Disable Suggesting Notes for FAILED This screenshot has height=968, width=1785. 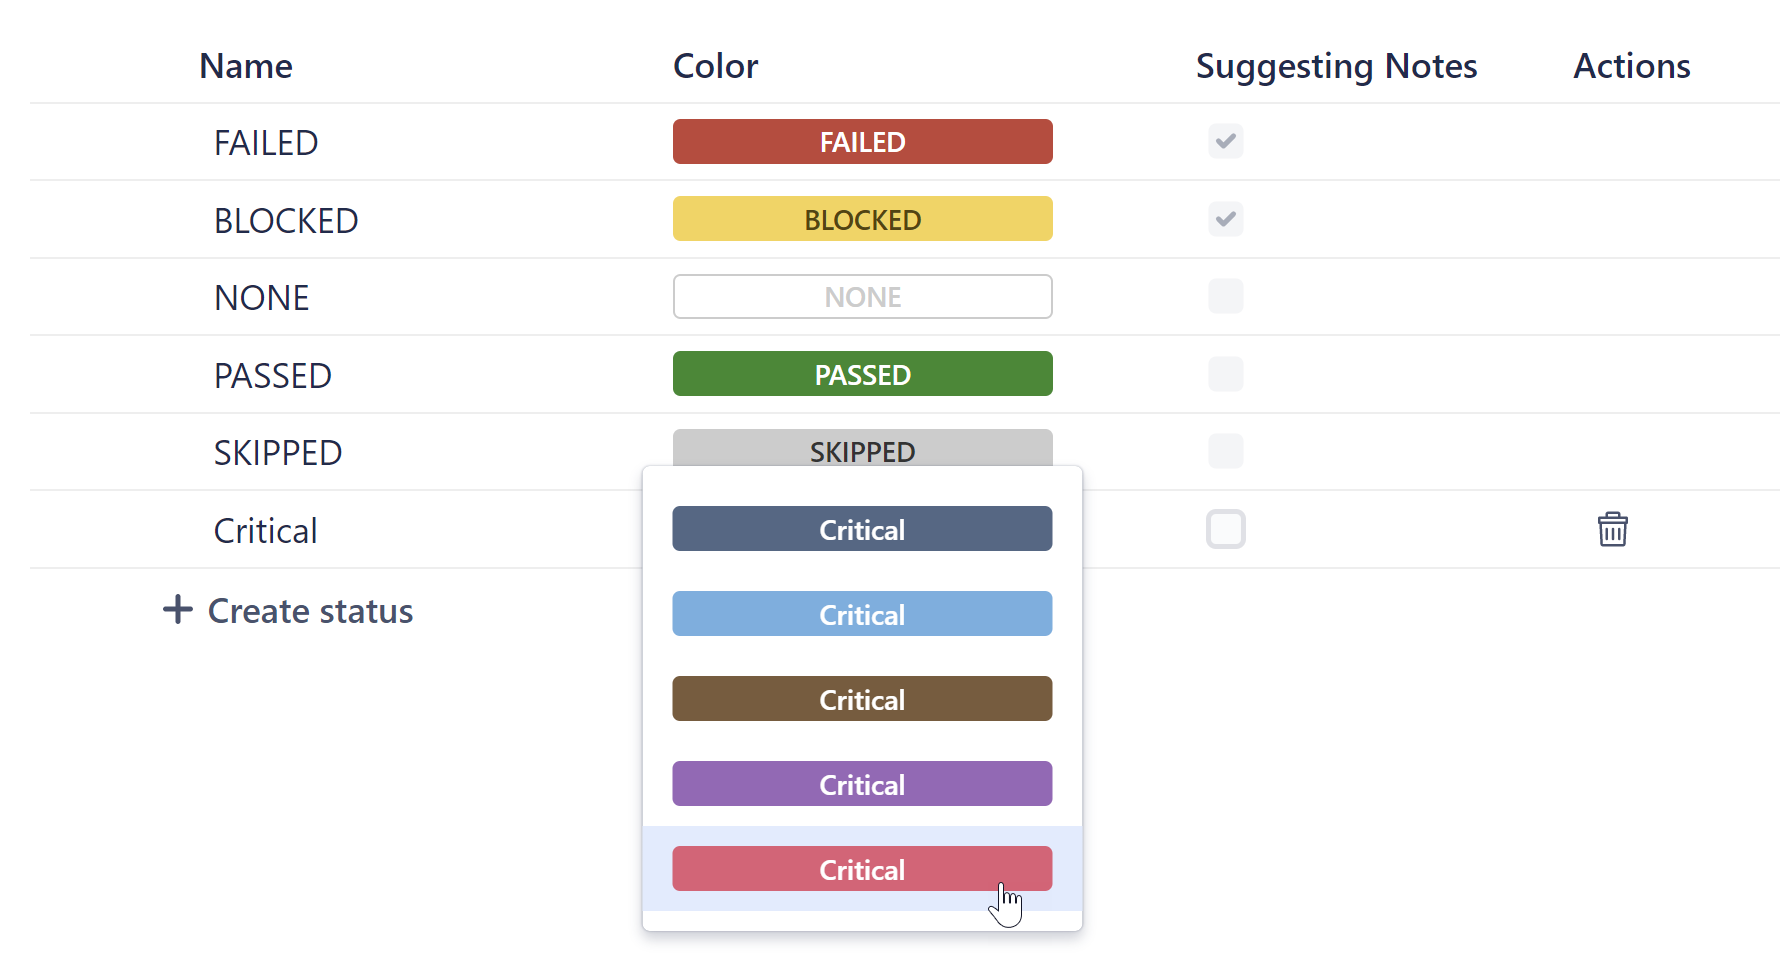1225,141
